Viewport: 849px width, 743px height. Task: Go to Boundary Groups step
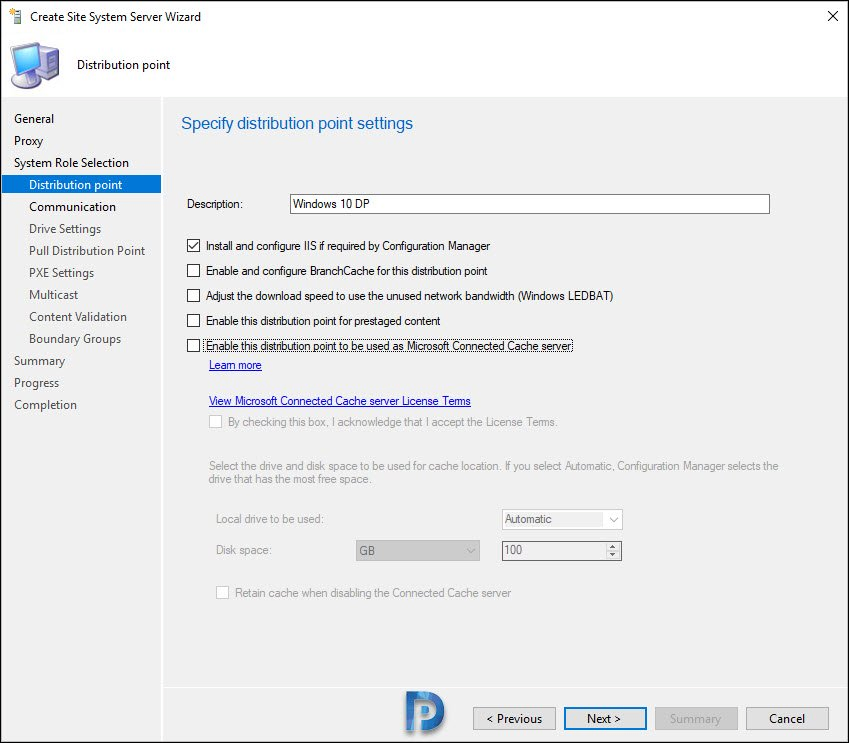tap(75, 339)
